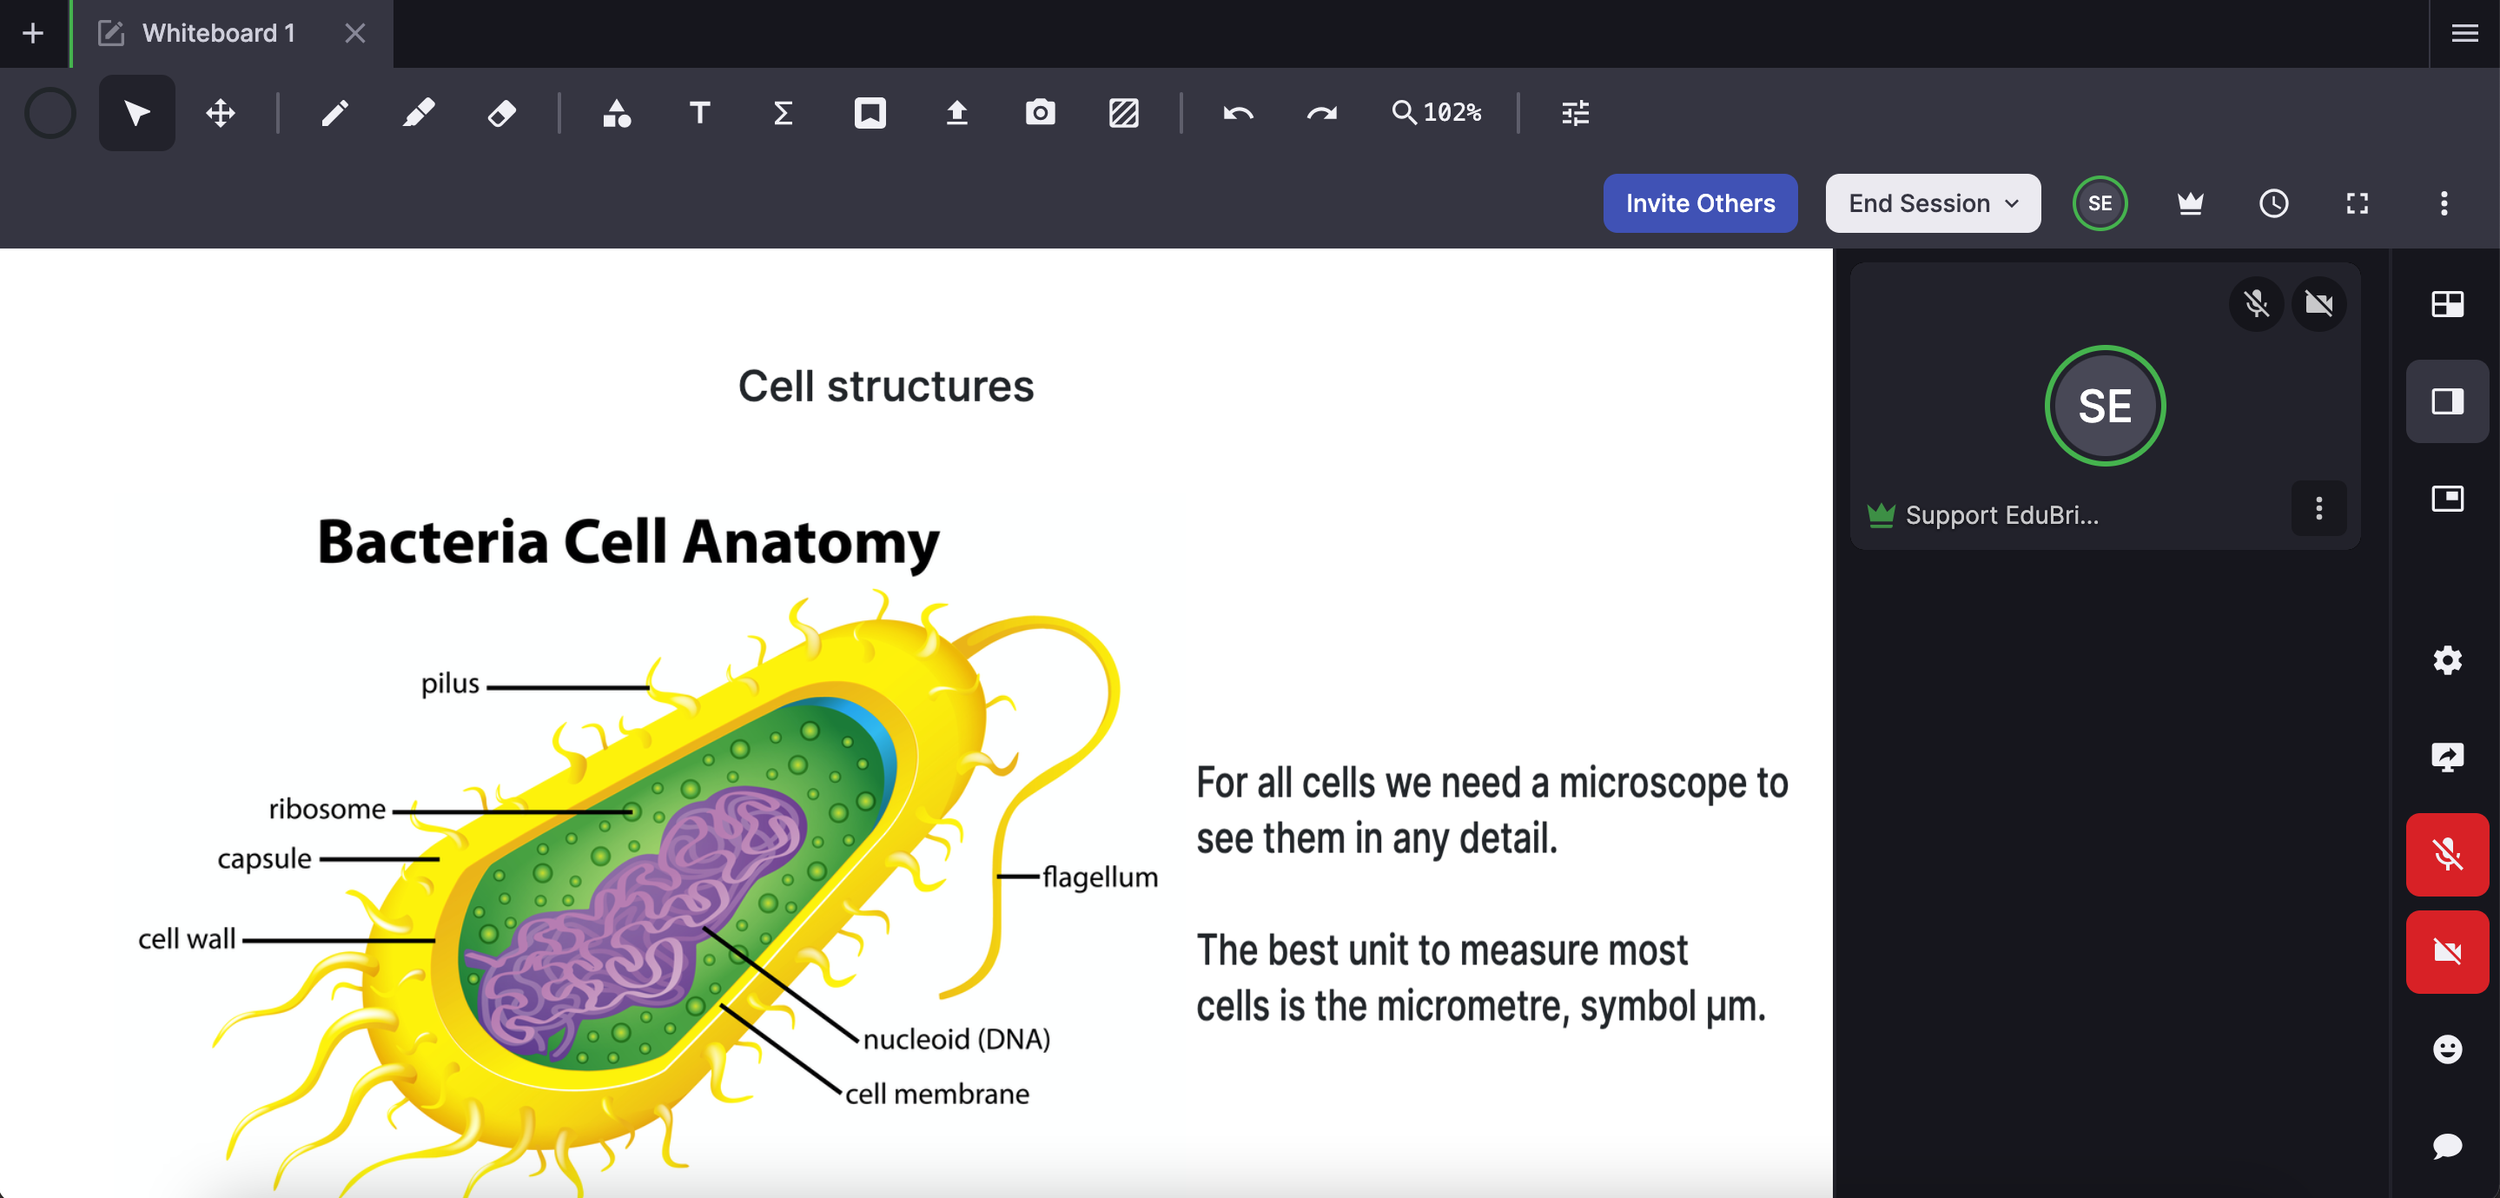
Task: Switch to Whiteboard 1 tab
Action: tap(219, 33)
